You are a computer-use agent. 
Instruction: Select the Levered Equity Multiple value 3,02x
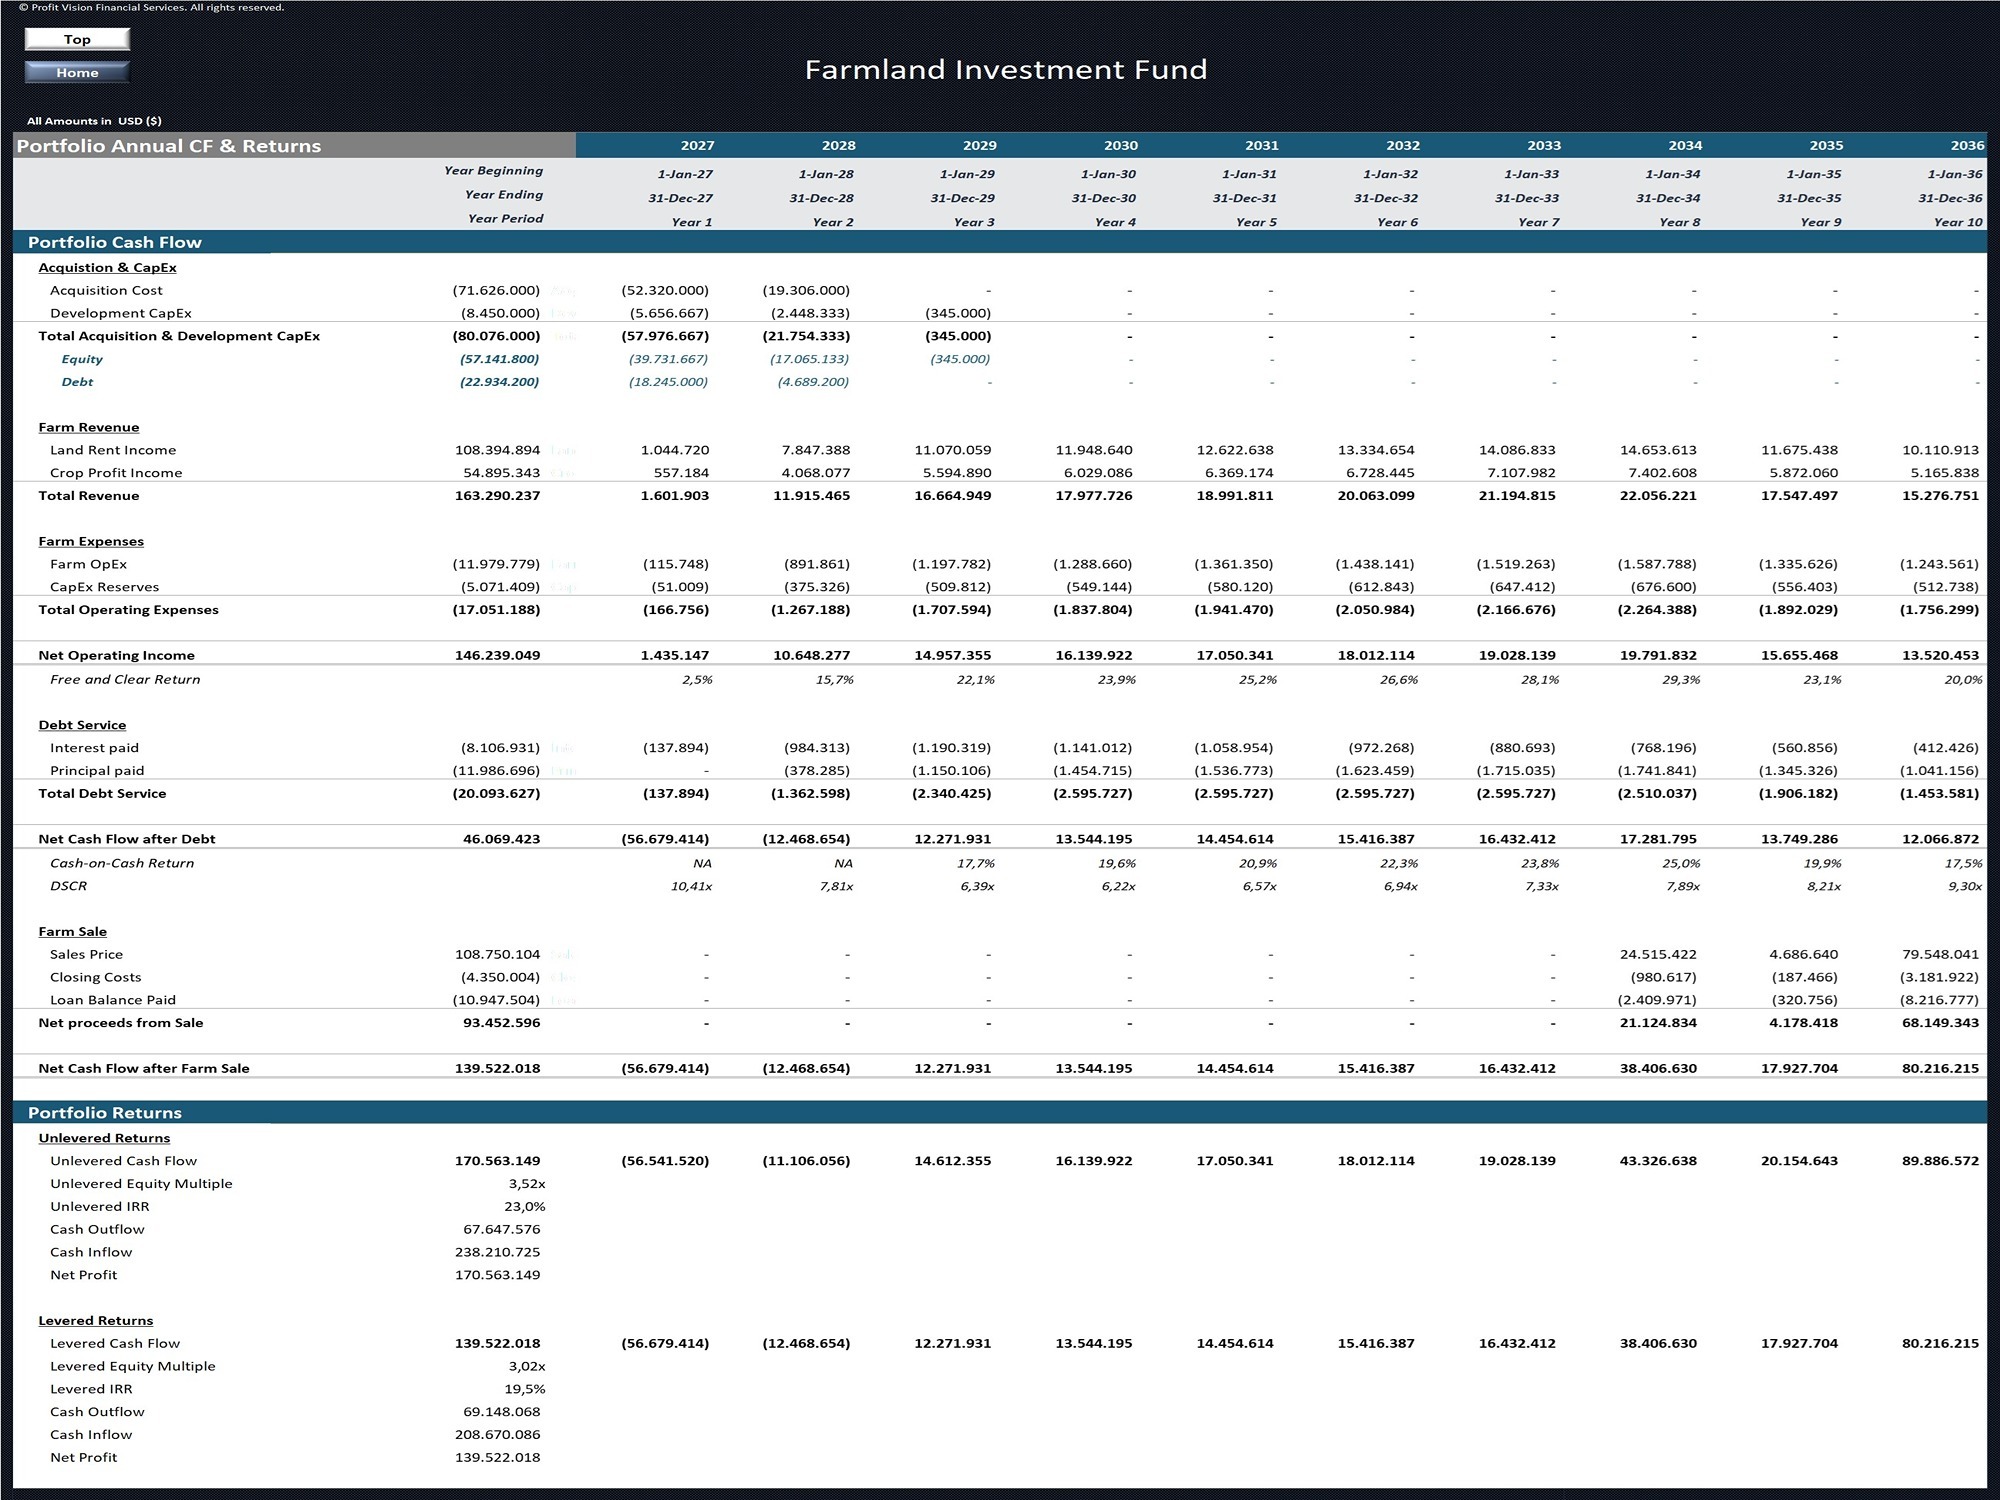(x=526, y=1366)
